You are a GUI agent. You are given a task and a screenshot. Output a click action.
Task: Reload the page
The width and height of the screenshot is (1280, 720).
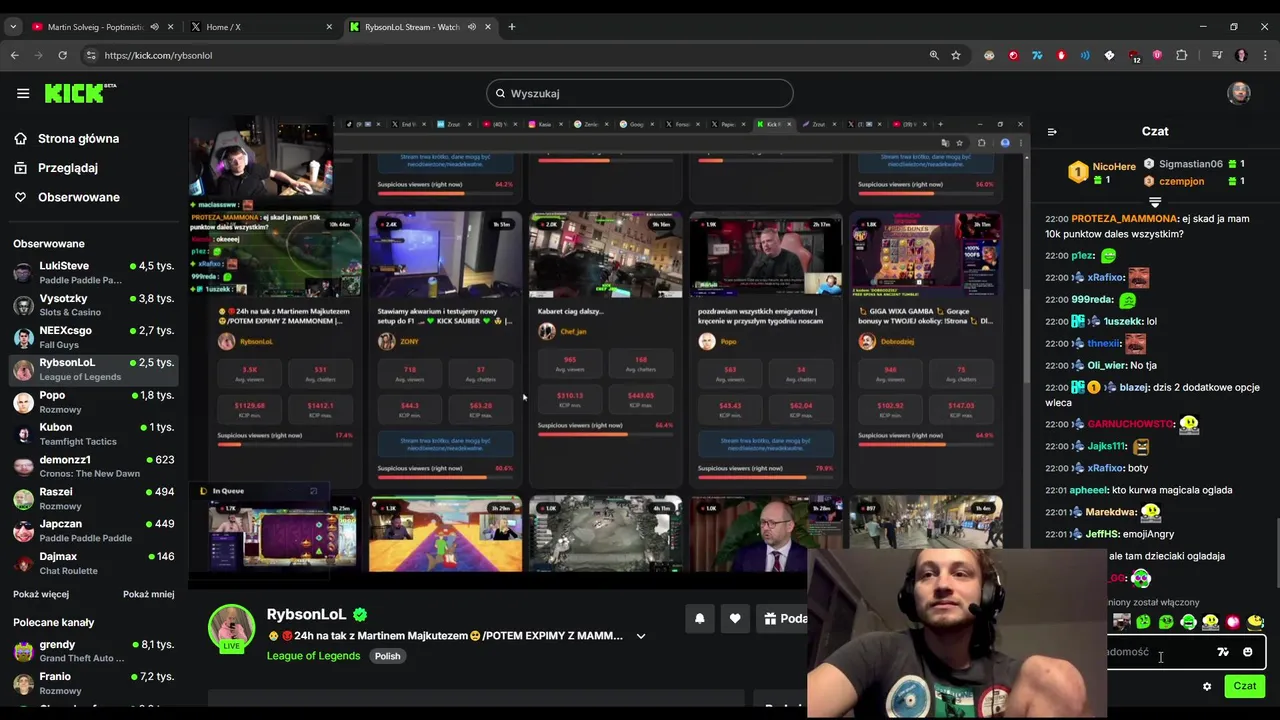(62, 55)
